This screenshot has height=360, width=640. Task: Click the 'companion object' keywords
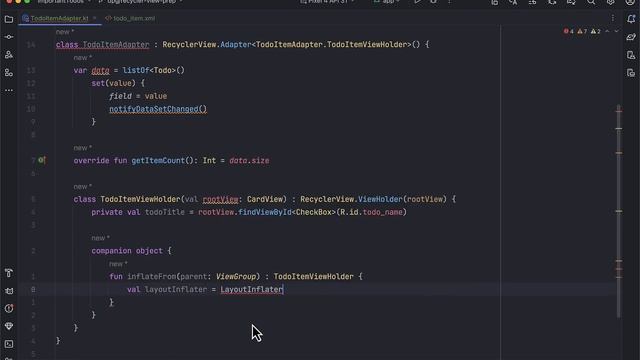click(127, 251)
